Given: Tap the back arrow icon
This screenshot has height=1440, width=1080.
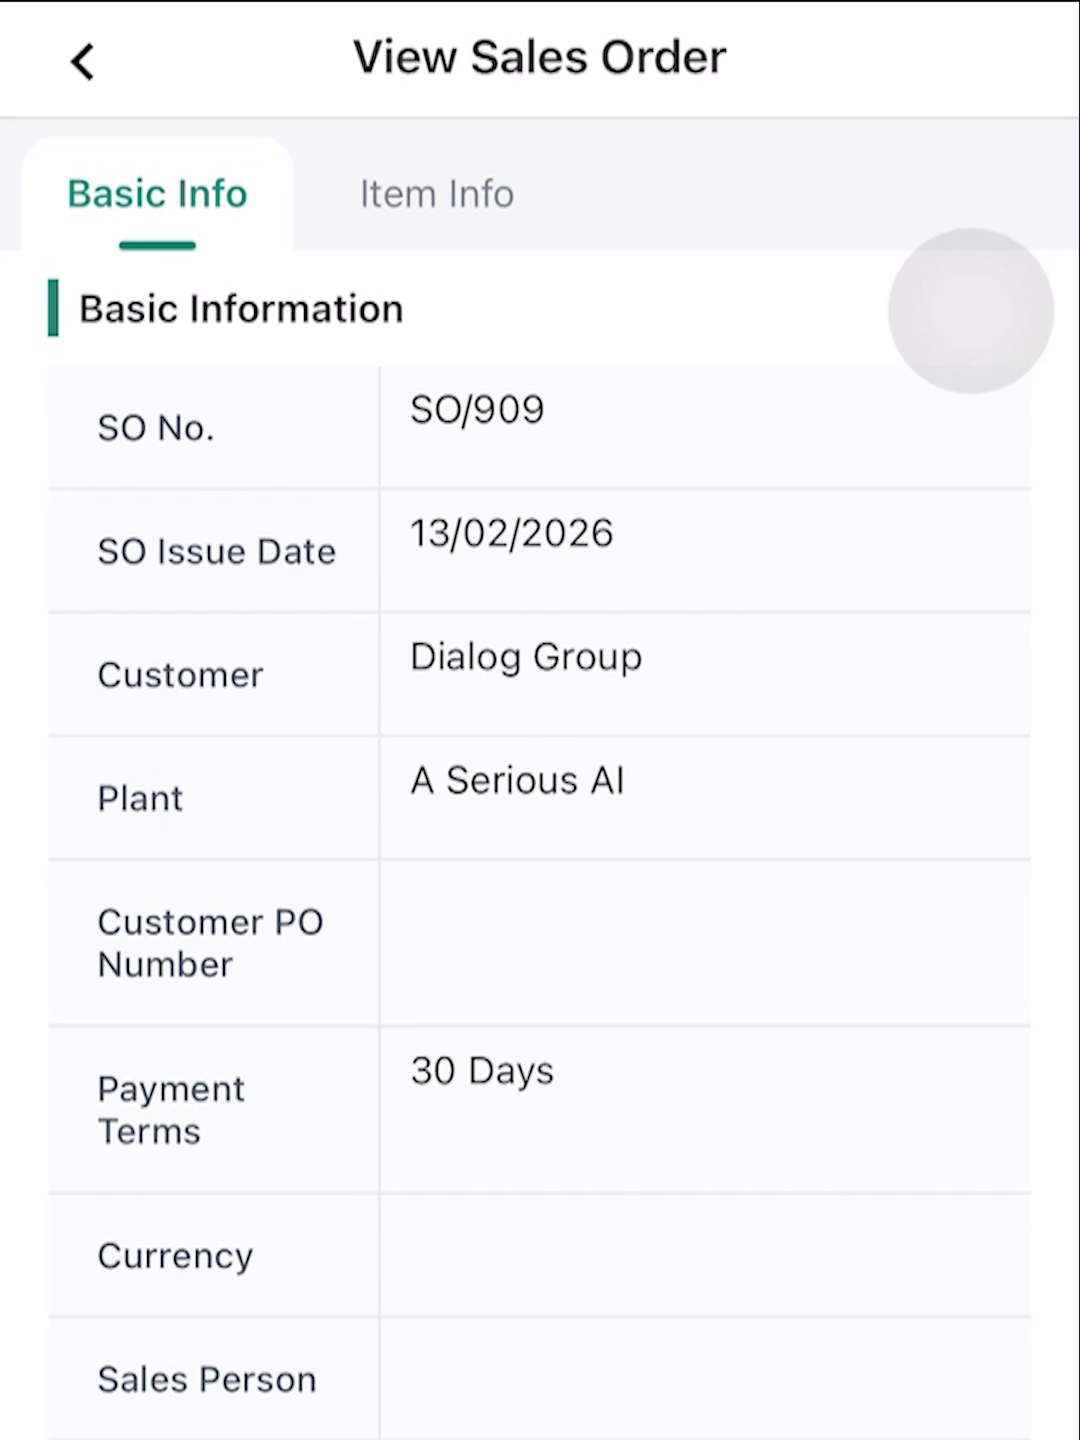Looking at the screenshot, I should pyautogui.click(x=82, y=61).
